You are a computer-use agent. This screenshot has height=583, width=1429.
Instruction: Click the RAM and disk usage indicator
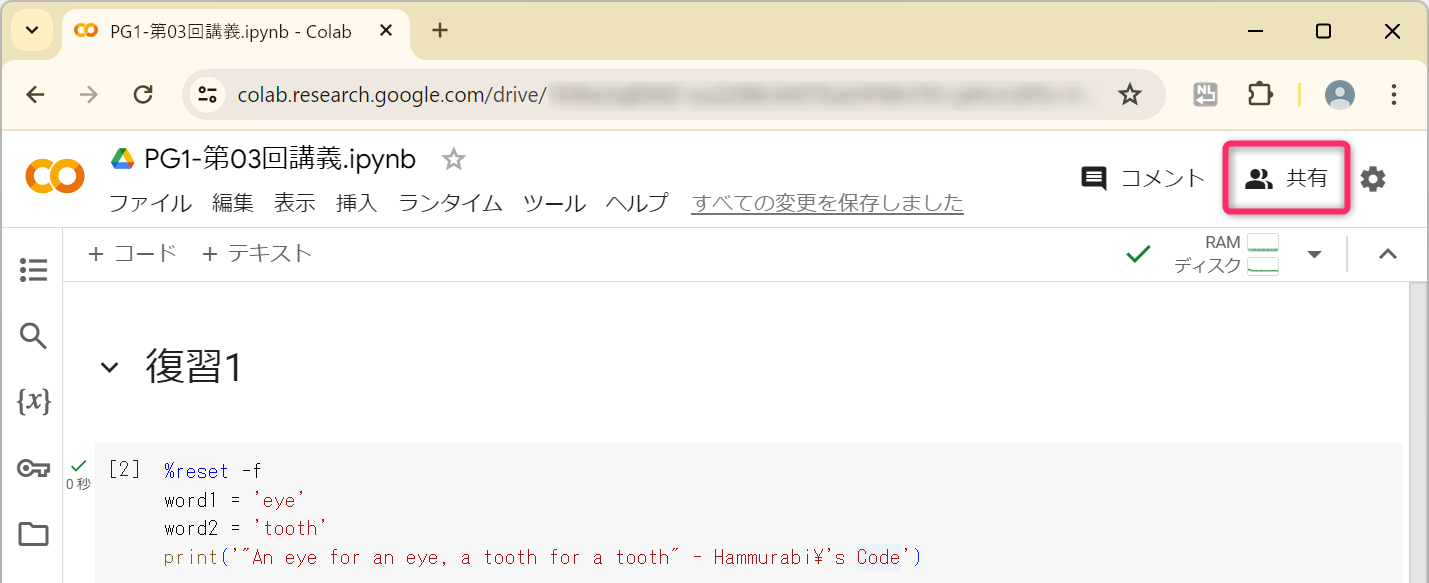coord(1227,254)
